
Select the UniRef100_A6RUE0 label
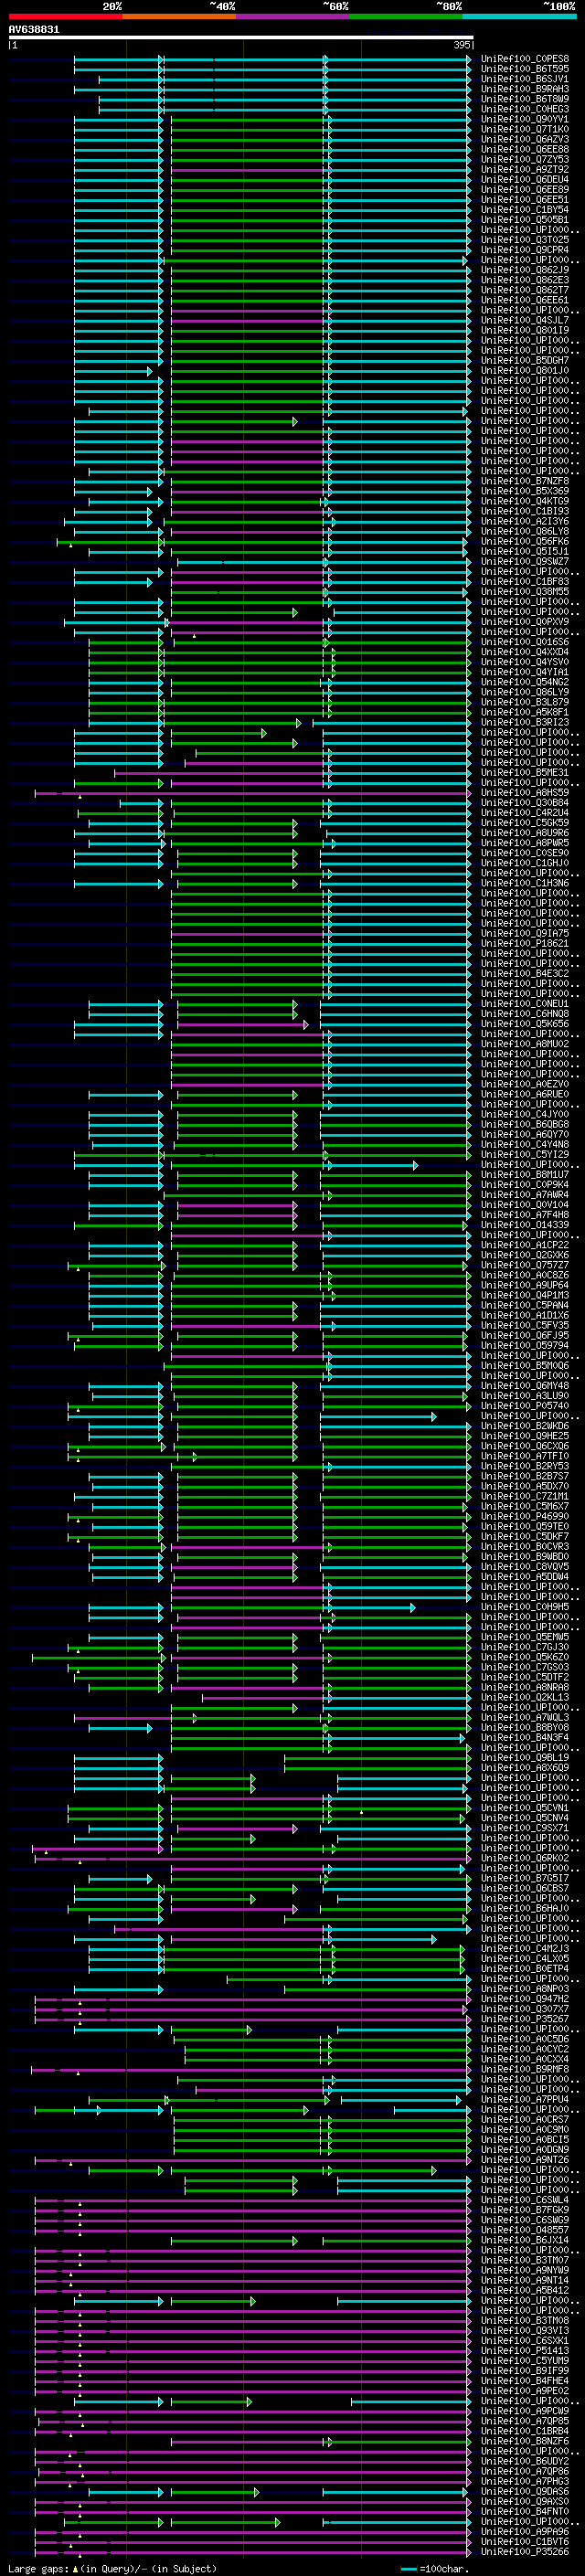525,1094
